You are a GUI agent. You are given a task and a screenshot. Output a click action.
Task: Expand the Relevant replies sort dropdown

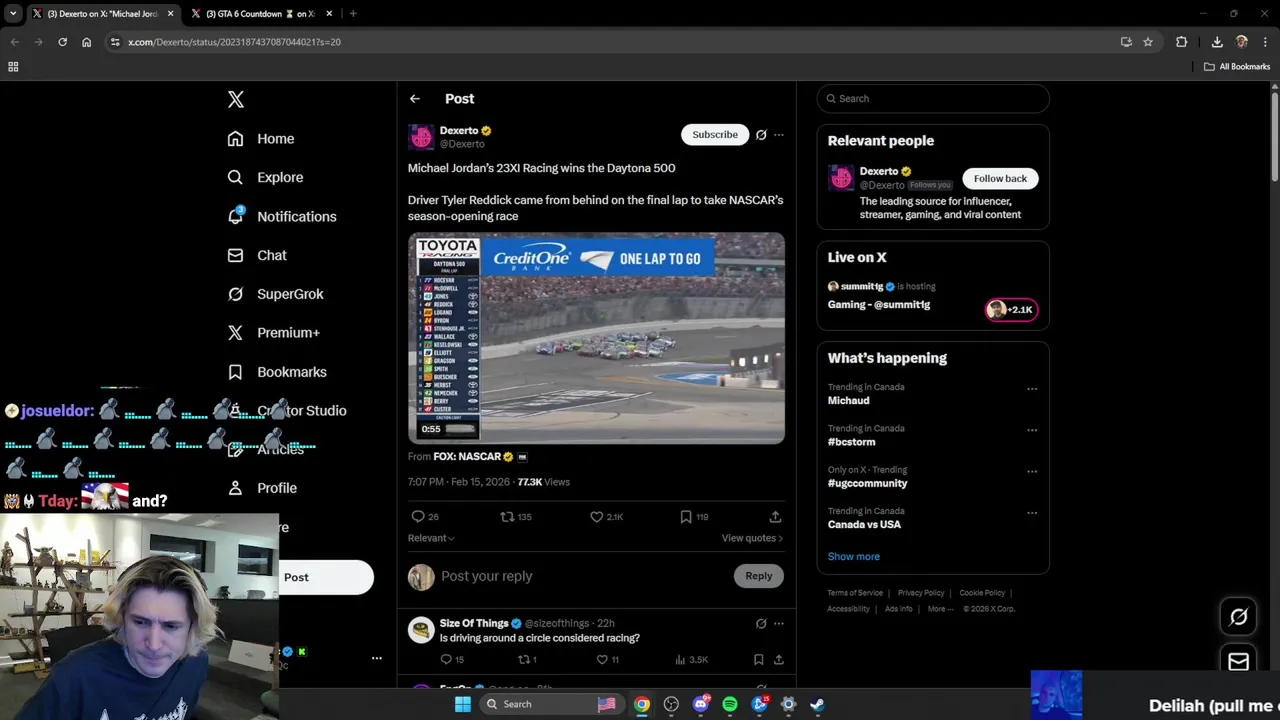(431, 538)
